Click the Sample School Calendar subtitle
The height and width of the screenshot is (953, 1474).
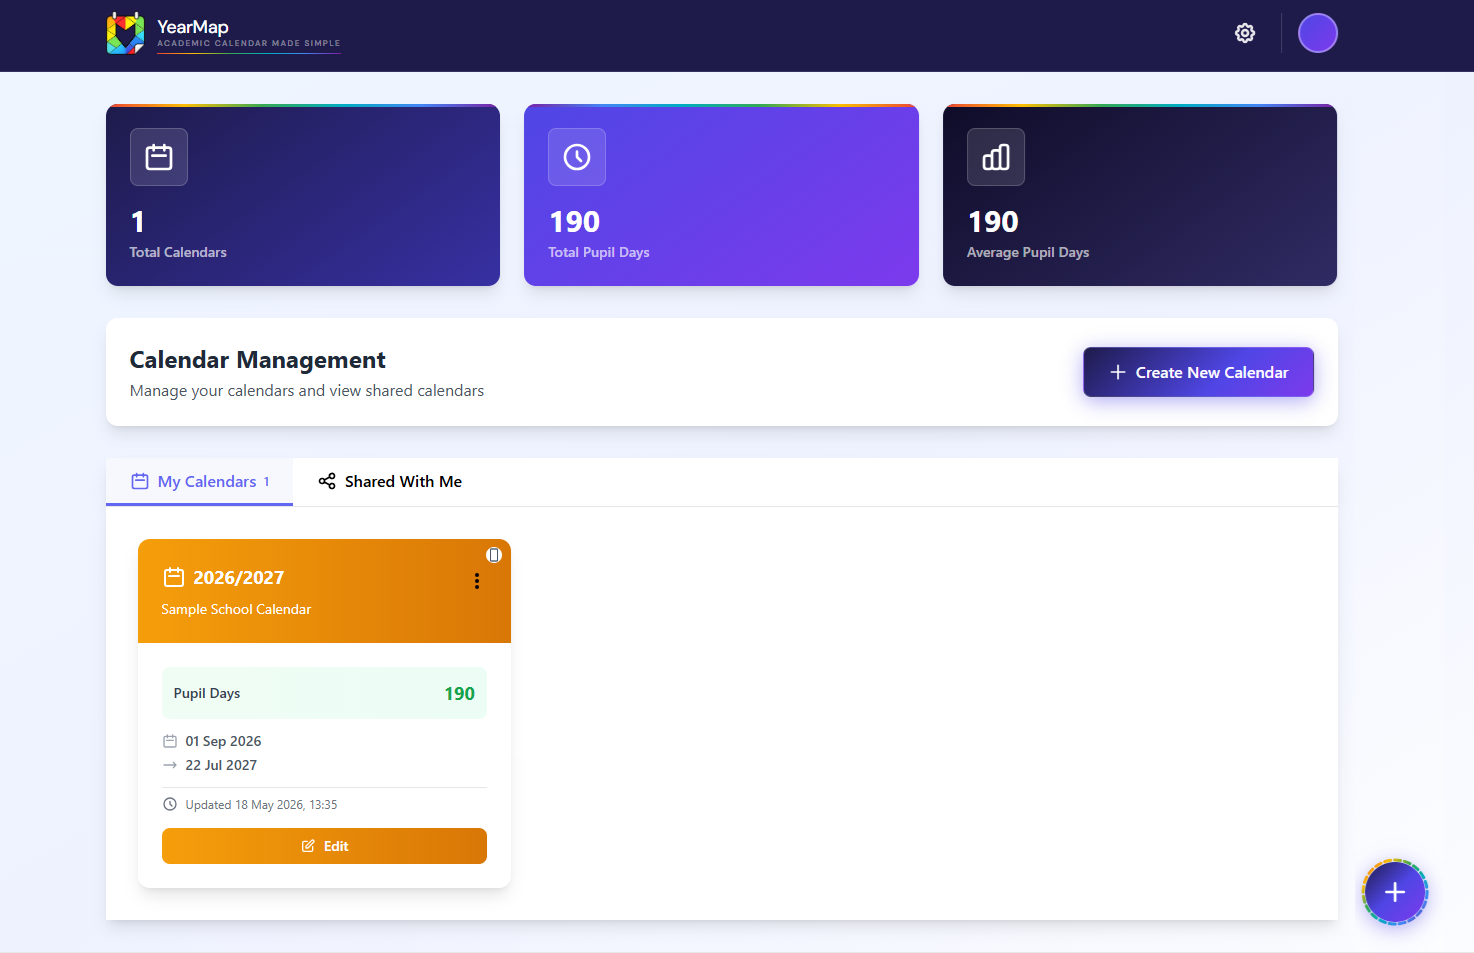coord(236,609)
